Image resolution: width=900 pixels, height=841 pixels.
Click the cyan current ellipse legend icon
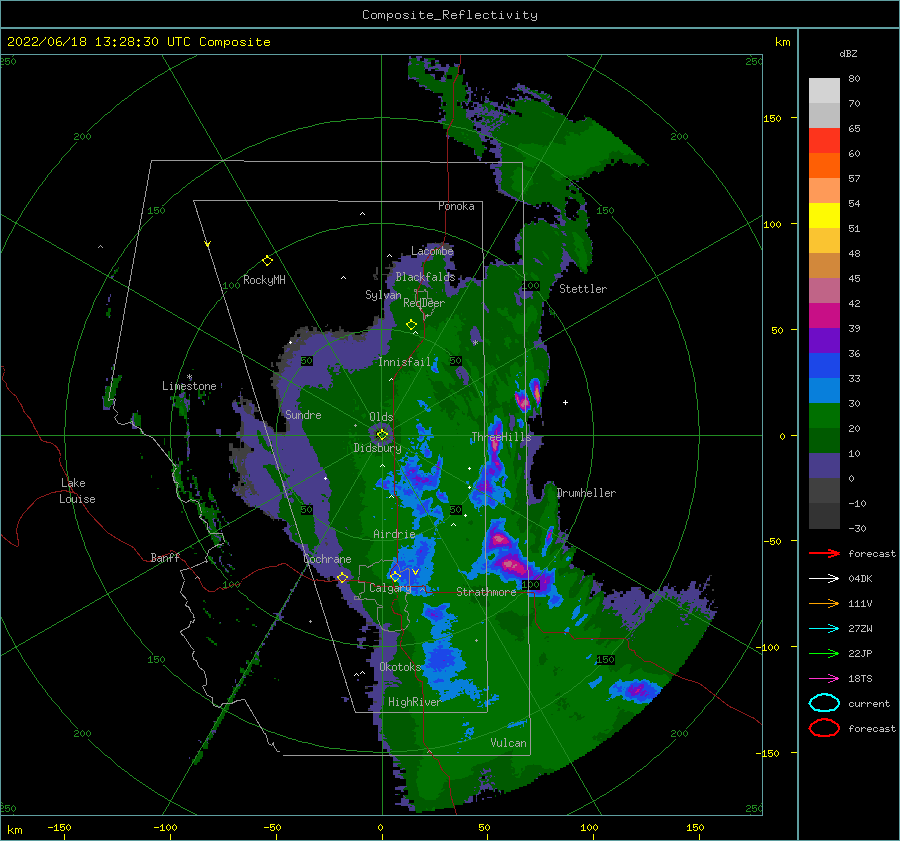point(824,703)
